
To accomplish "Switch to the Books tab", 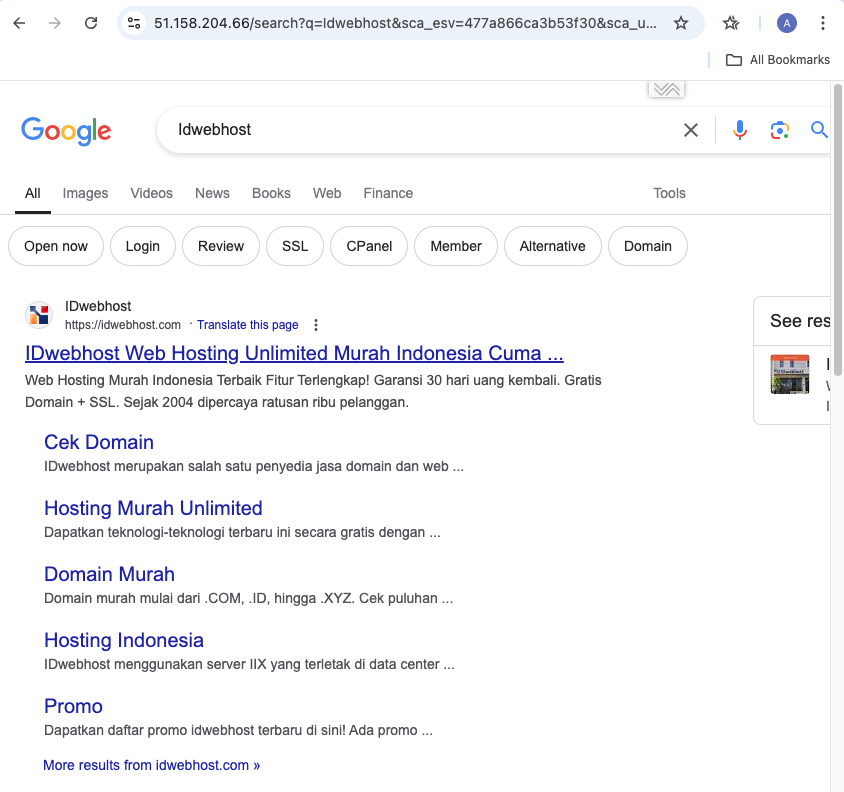I will coord(271,193).
